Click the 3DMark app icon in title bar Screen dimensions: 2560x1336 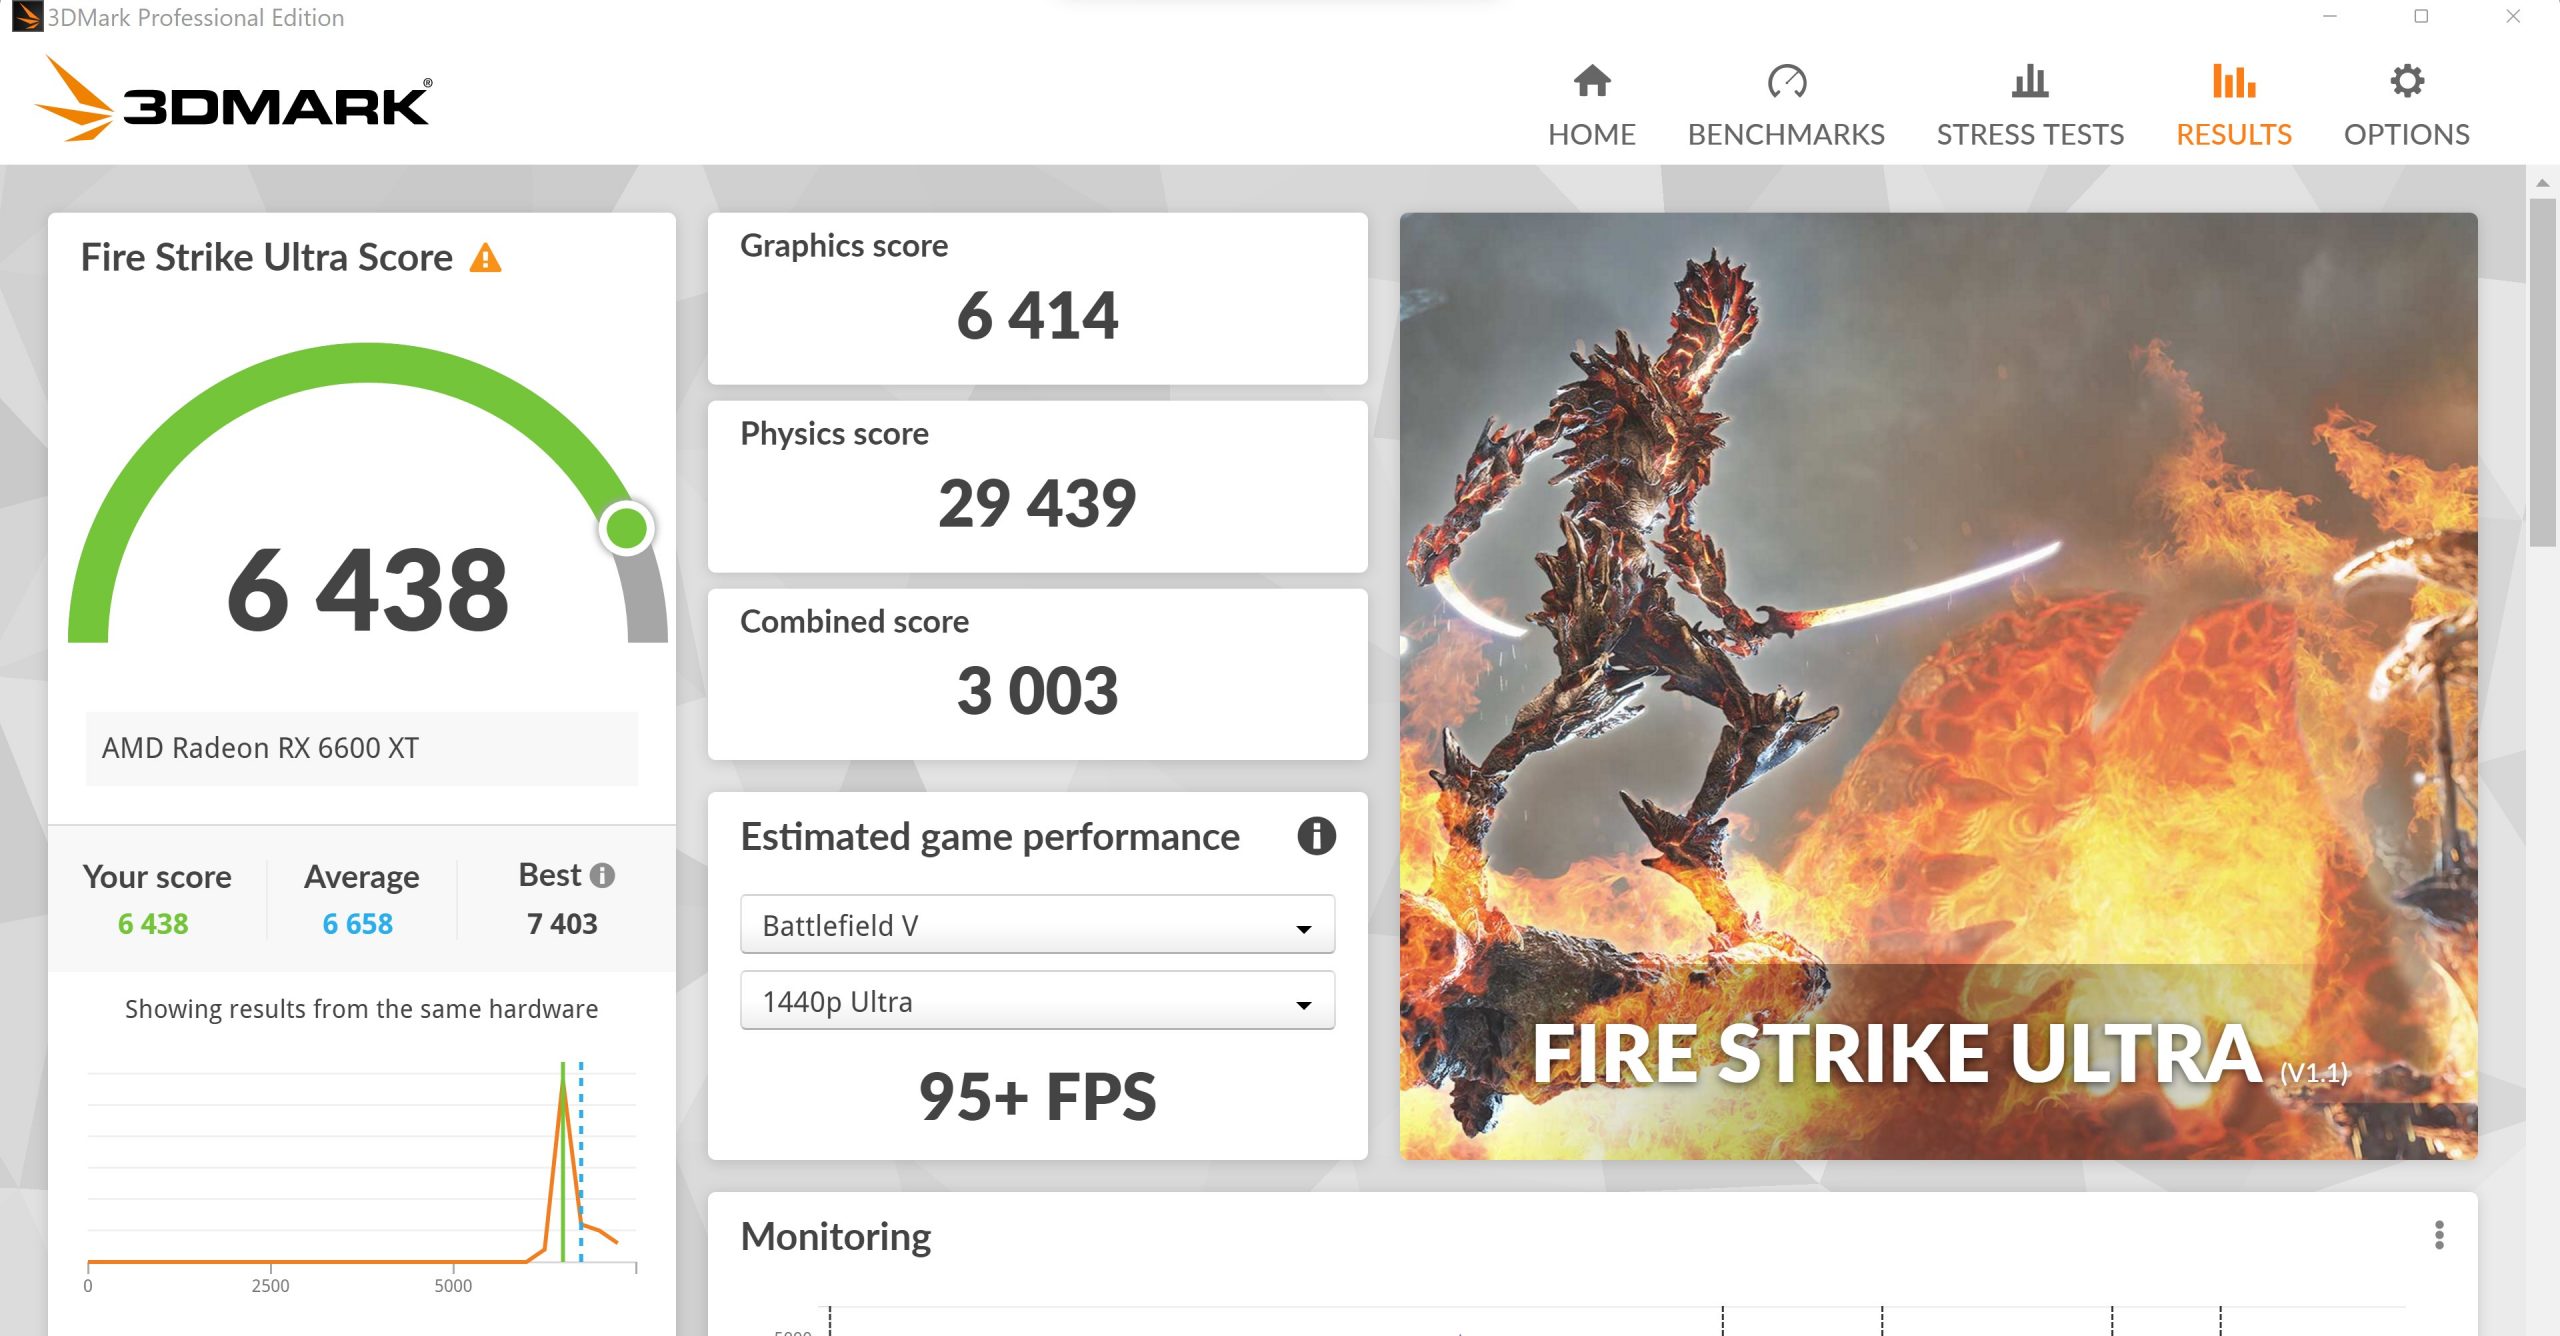click(x=27, y=17)
